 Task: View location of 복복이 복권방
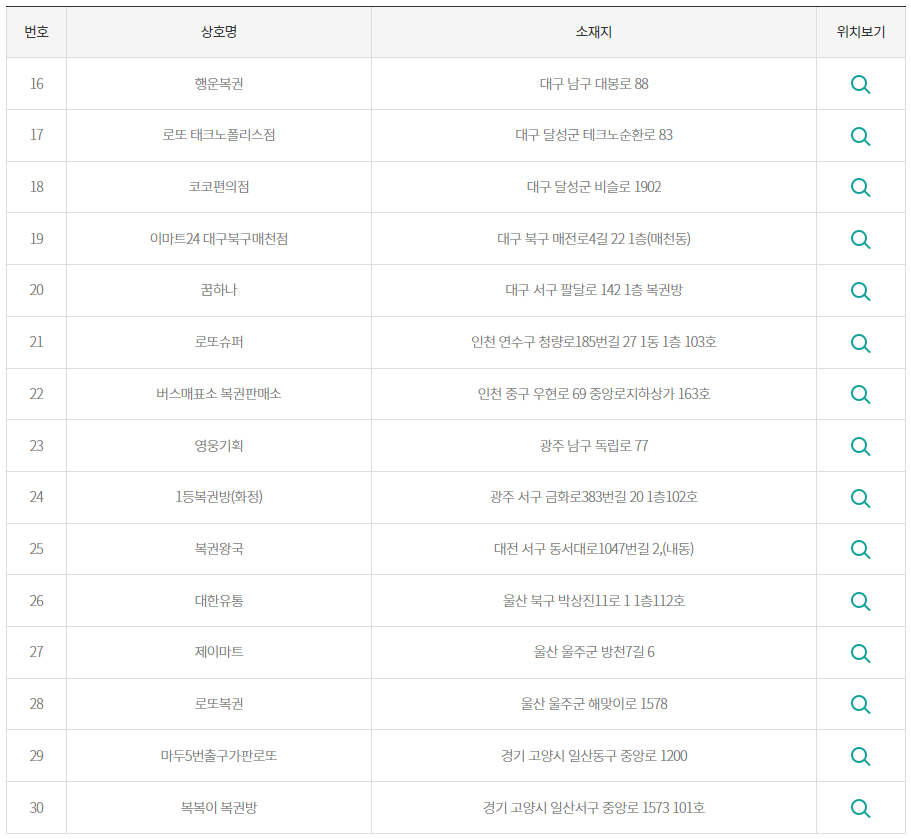[860, 808]
